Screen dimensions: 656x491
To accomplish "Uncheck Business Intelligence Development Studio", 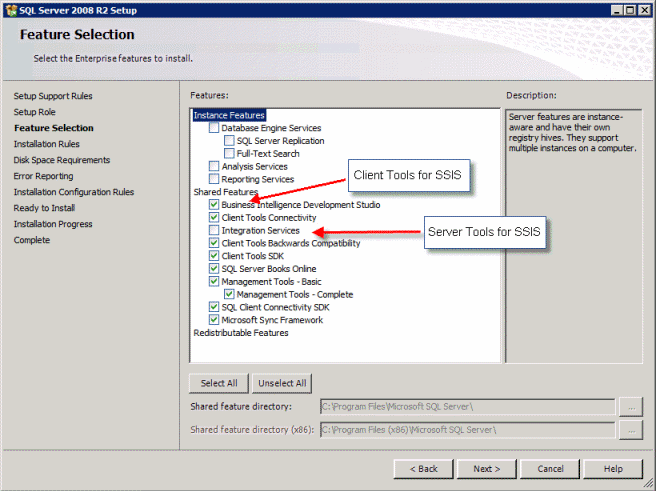I will click(214, 205).
